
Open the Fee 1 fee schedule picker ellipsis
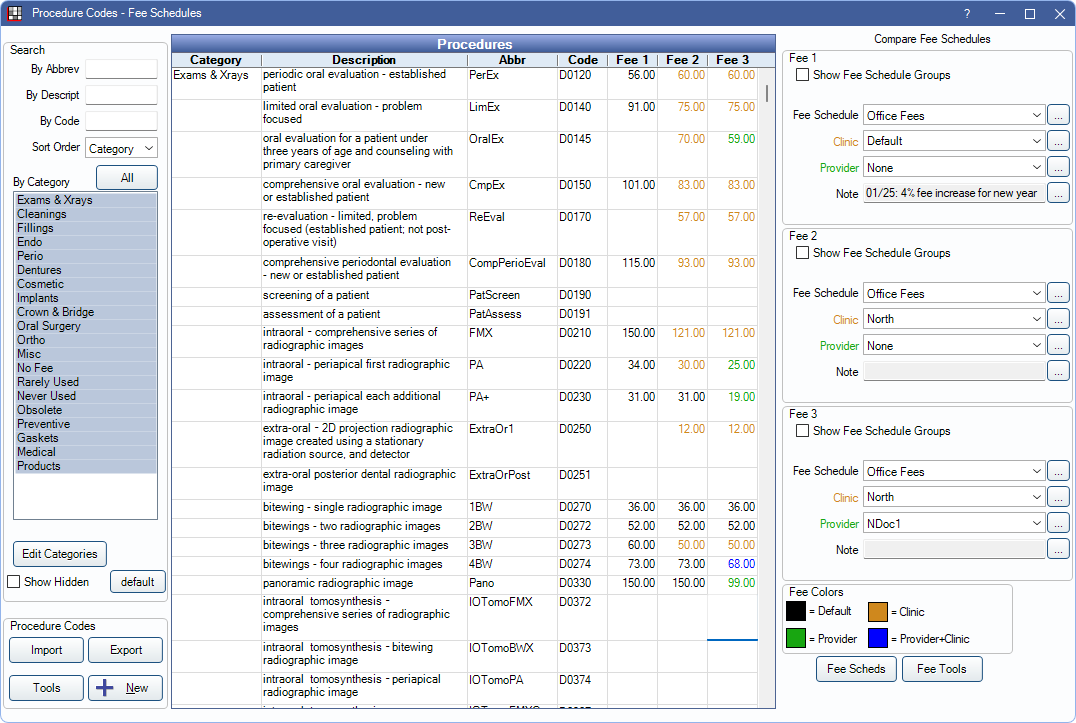[x=1058, y=114]
